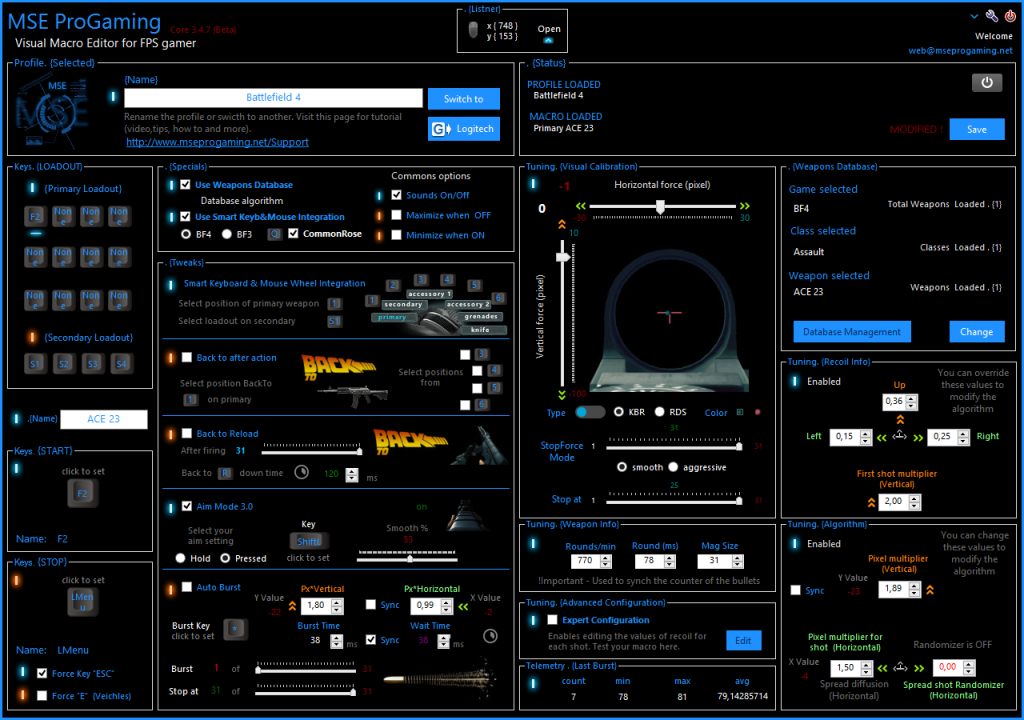Click the pink dot Color swatch
Screen dimensions: 1024x720
(x=758, y=412)
